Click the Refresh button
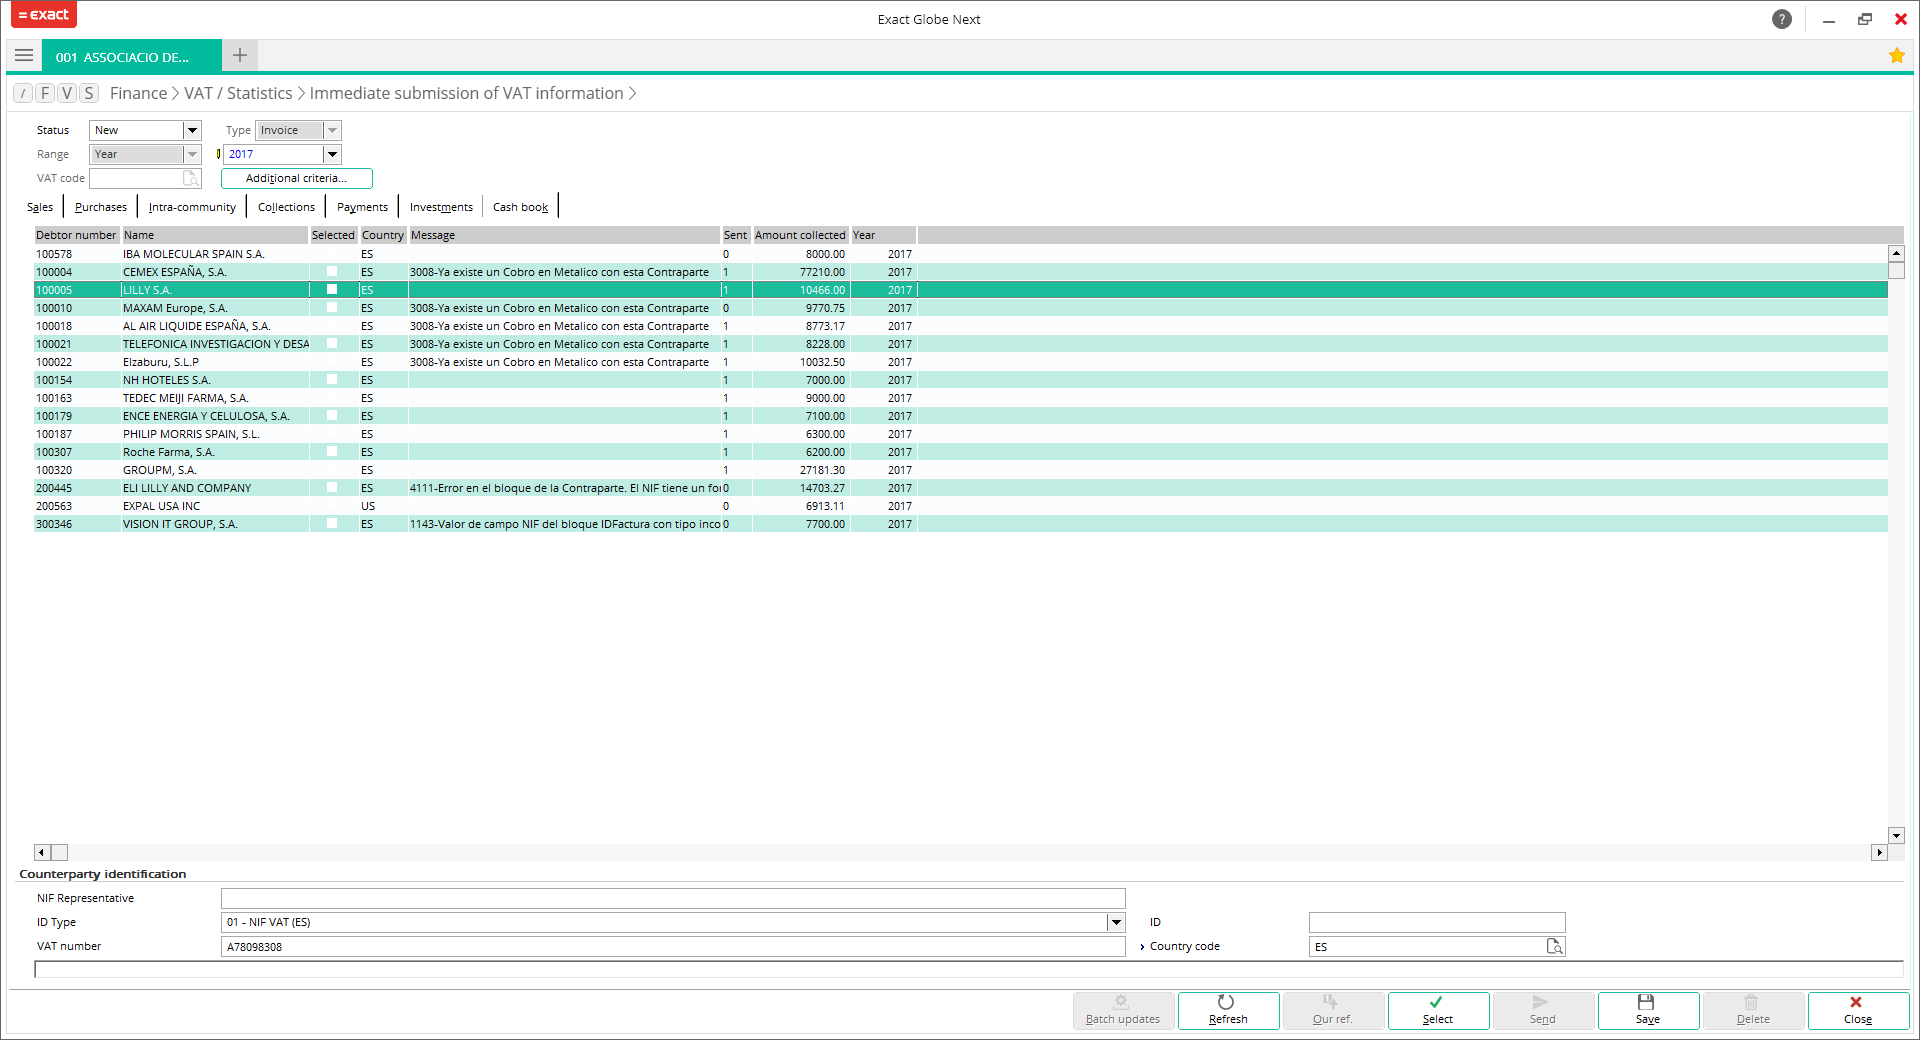Image resolution: width=1920 pixels, height=1040 pixels. coord(1228,1010)
